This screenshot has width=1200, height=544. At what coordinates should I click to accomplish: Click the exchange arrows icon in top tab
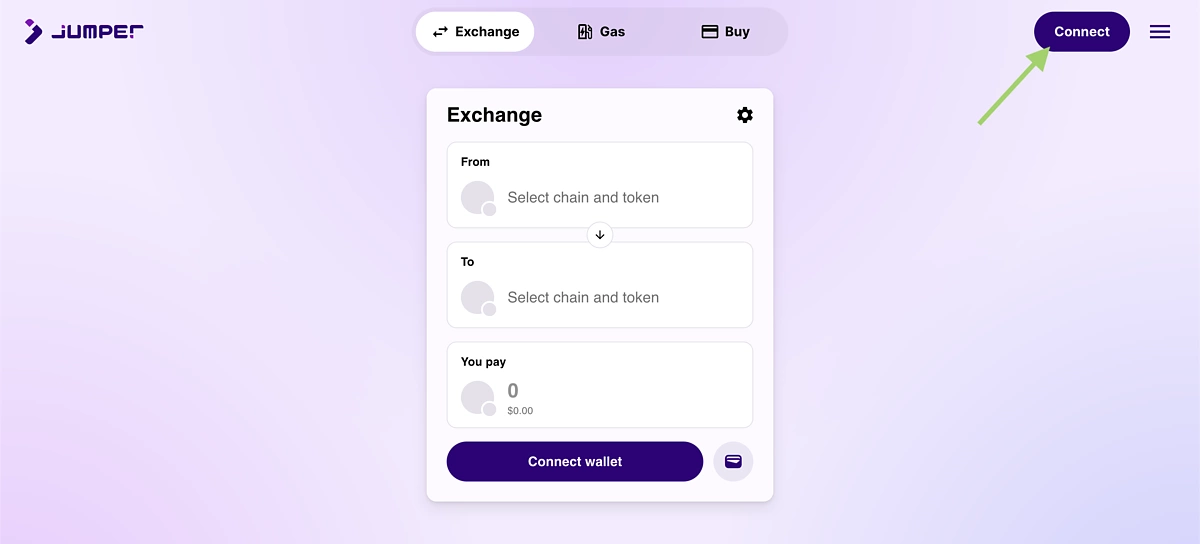coord(440,32)
